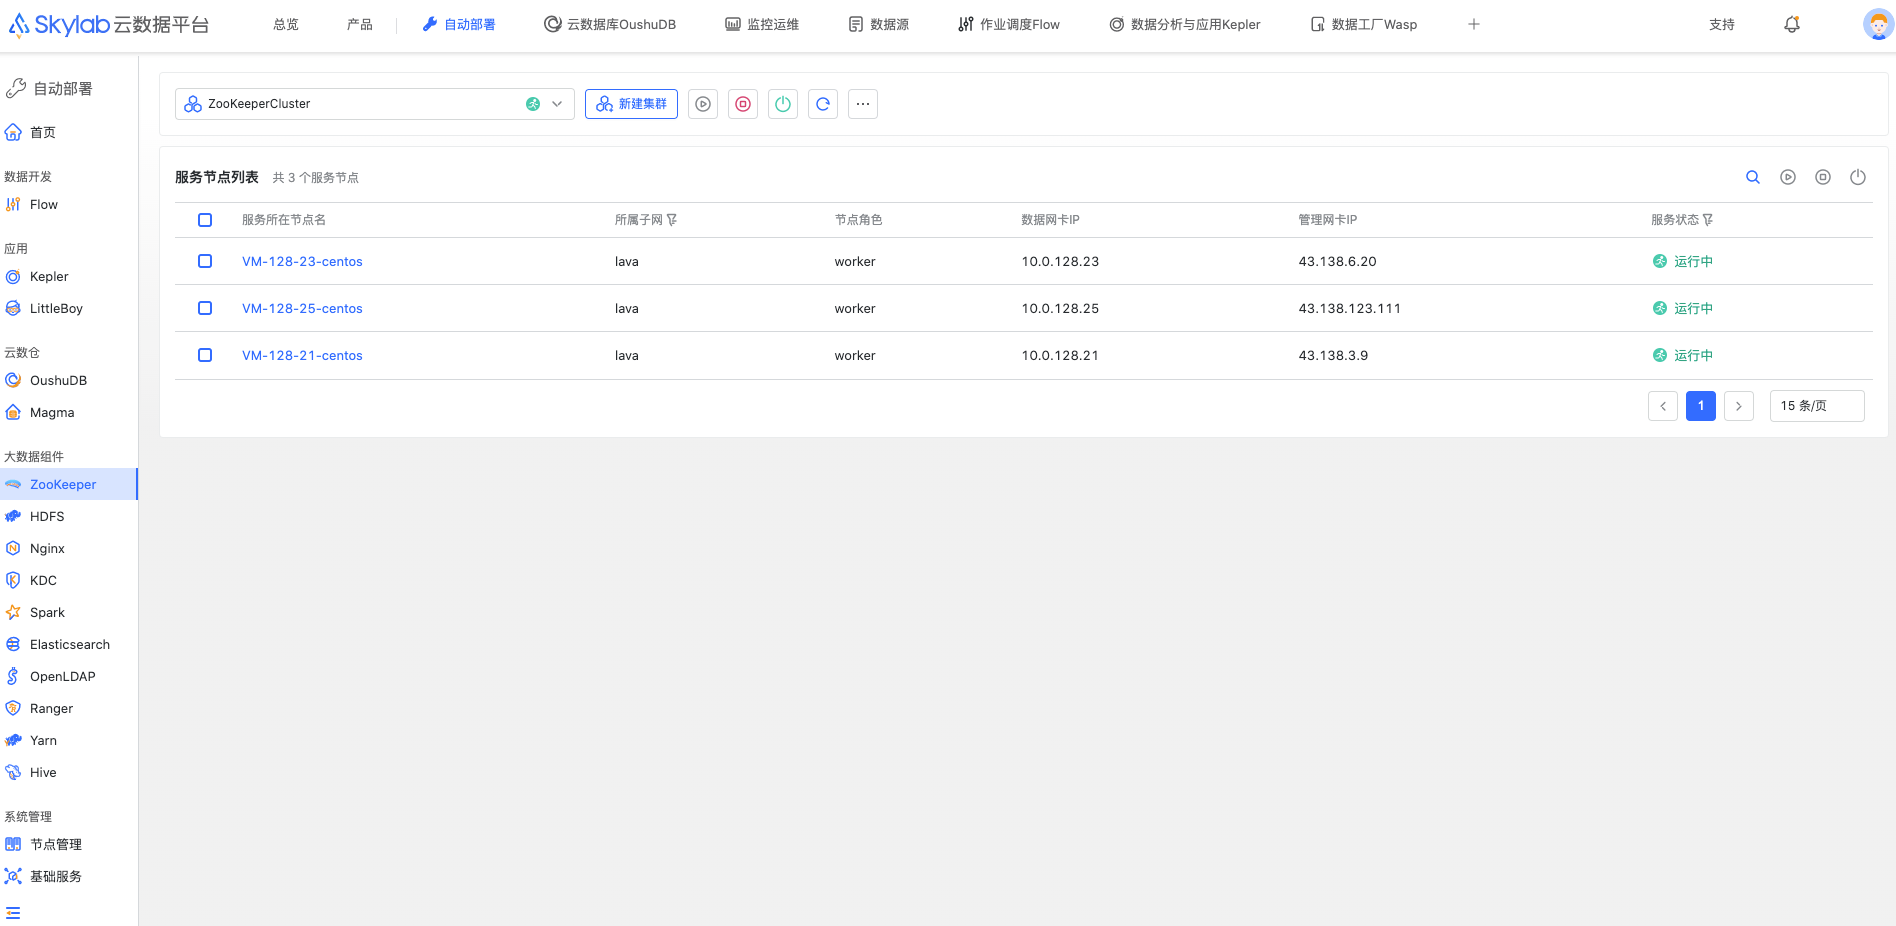Open Elasticsearch in the sidebar
Viewport: 1896px width, 926px height.
[69, 644]
